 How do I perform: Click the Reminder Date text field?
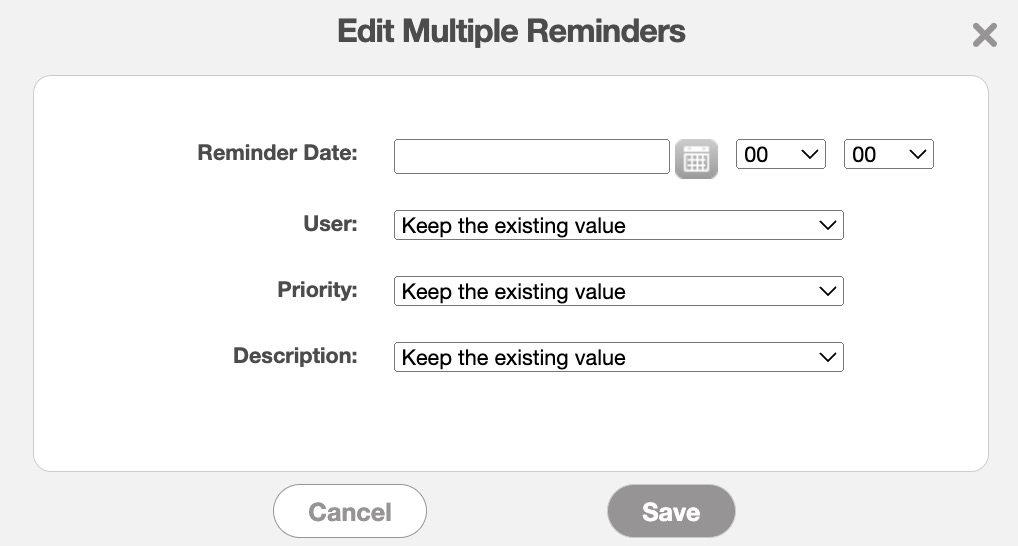(531, 156)
